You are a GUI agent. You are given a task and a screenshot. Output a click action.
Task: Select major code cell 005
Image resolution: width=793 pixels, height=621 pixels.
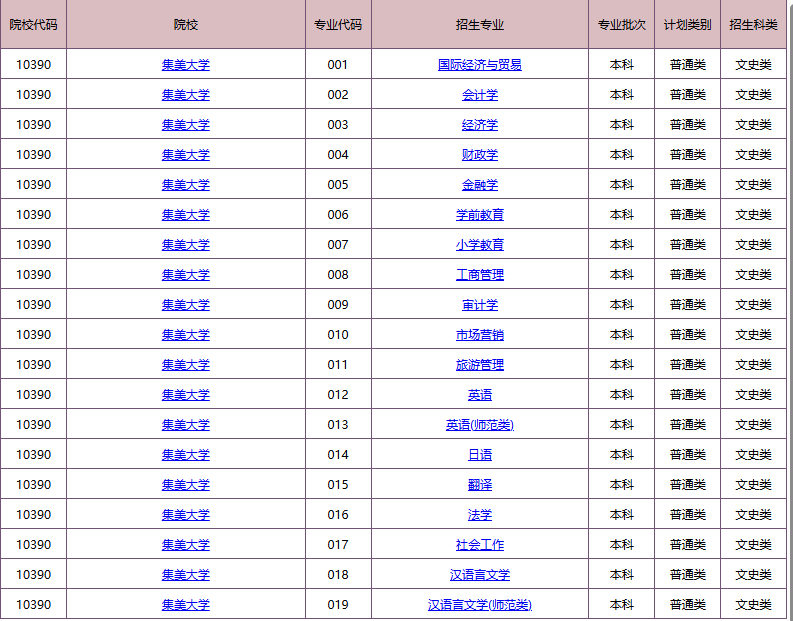click(x=338, y=185)
